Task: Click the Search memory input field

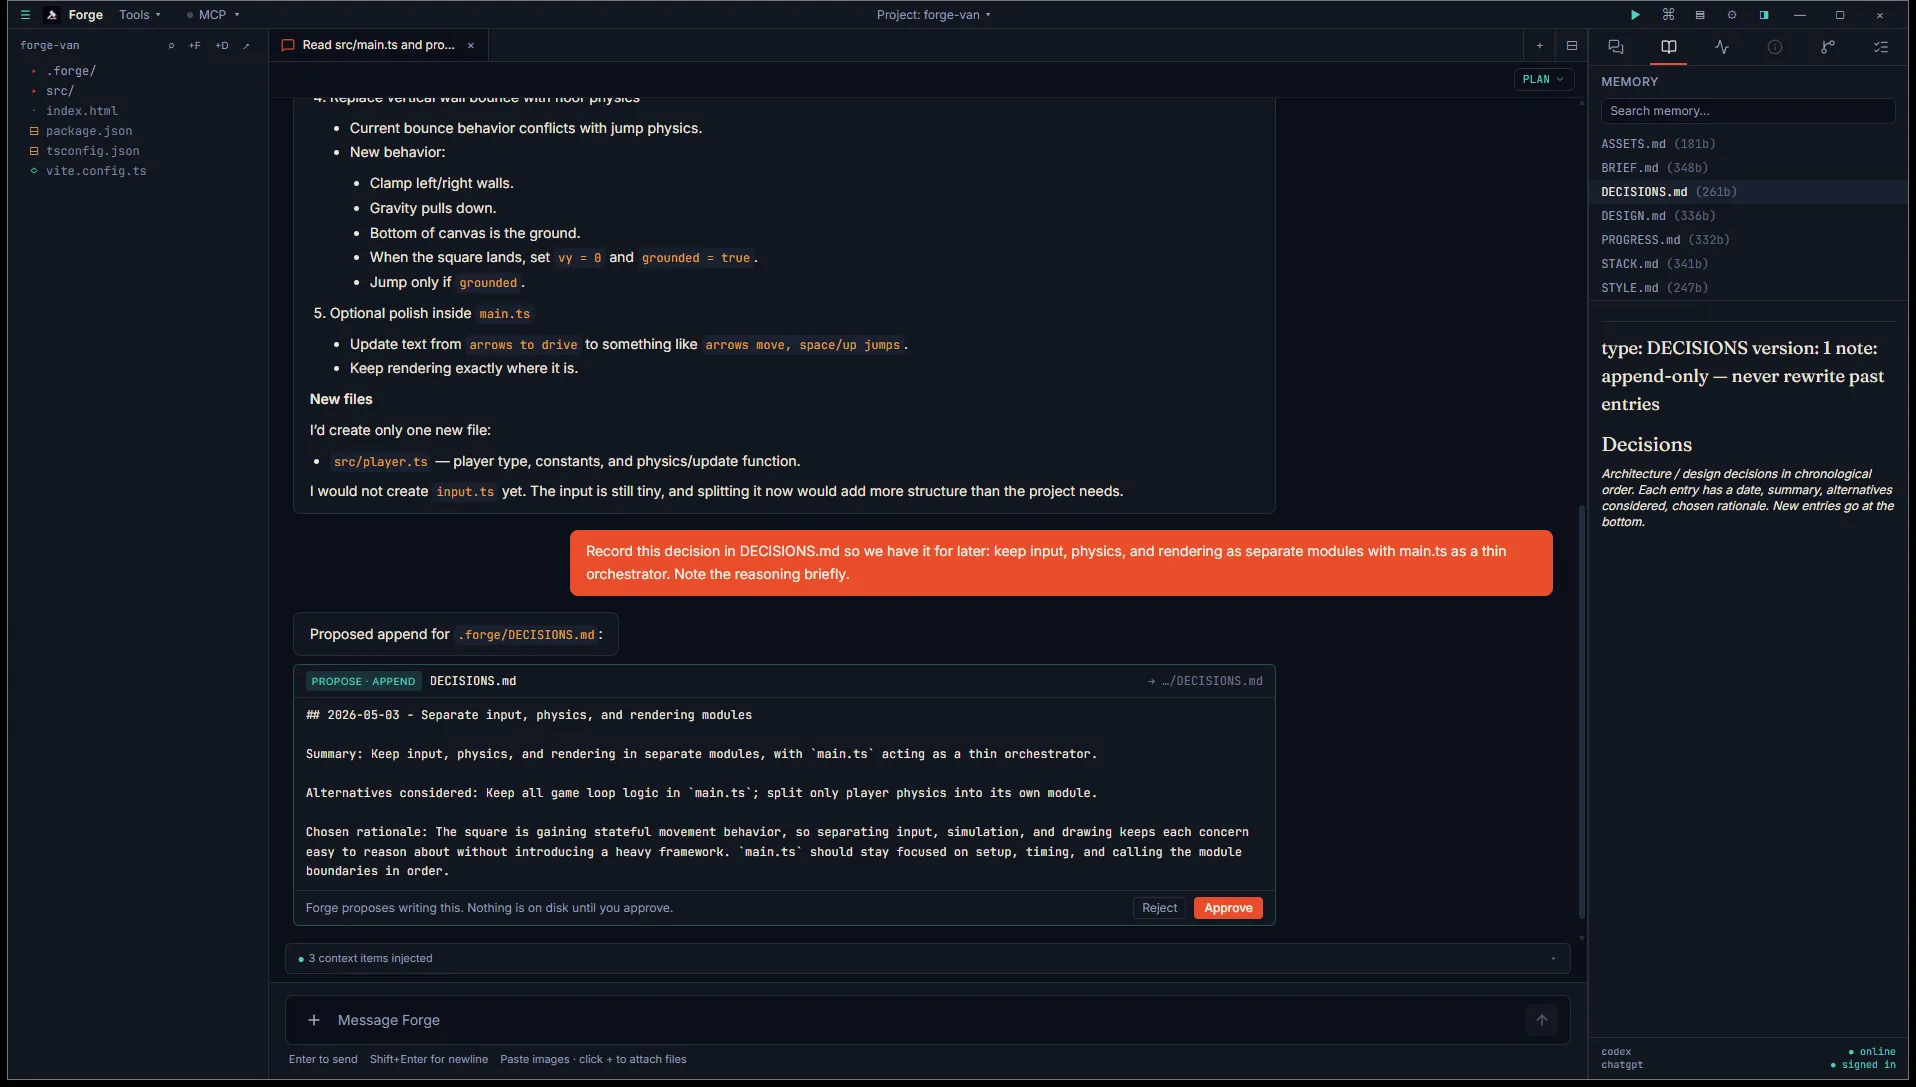Action: click(x=1747, y=111)
